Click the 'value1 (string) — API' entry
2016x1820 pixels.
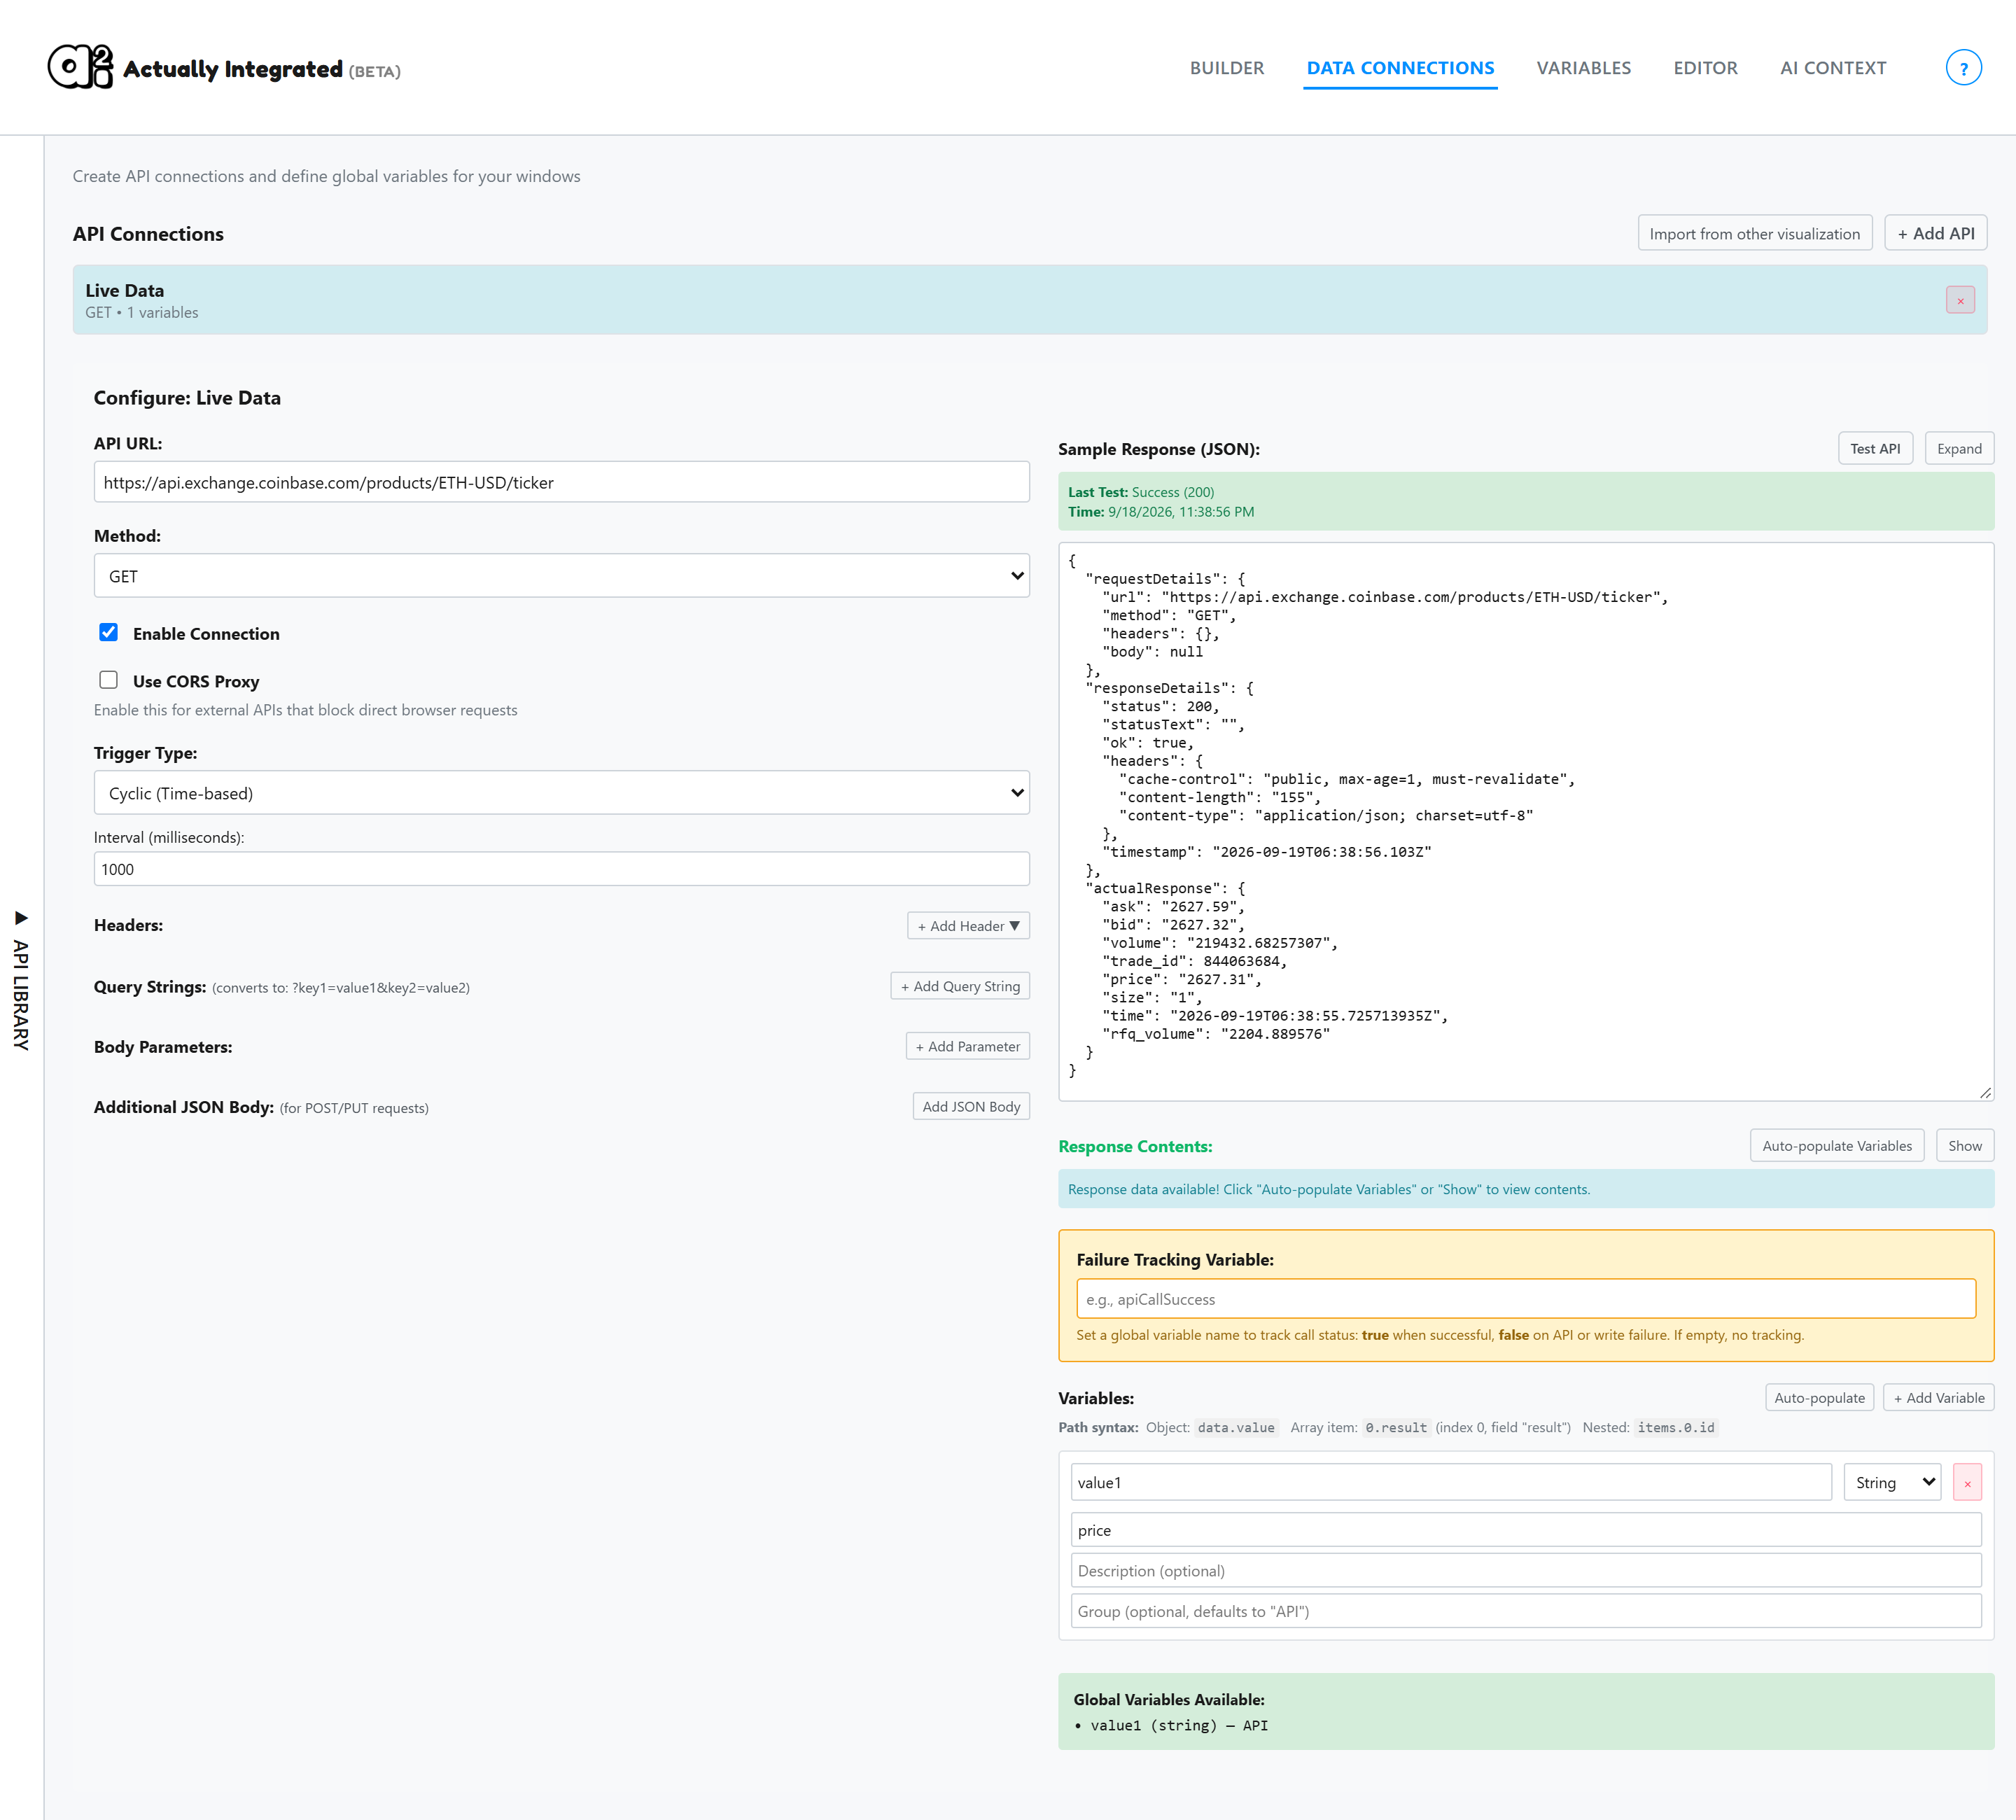pyautogui.click(x=1178, y=1726)
